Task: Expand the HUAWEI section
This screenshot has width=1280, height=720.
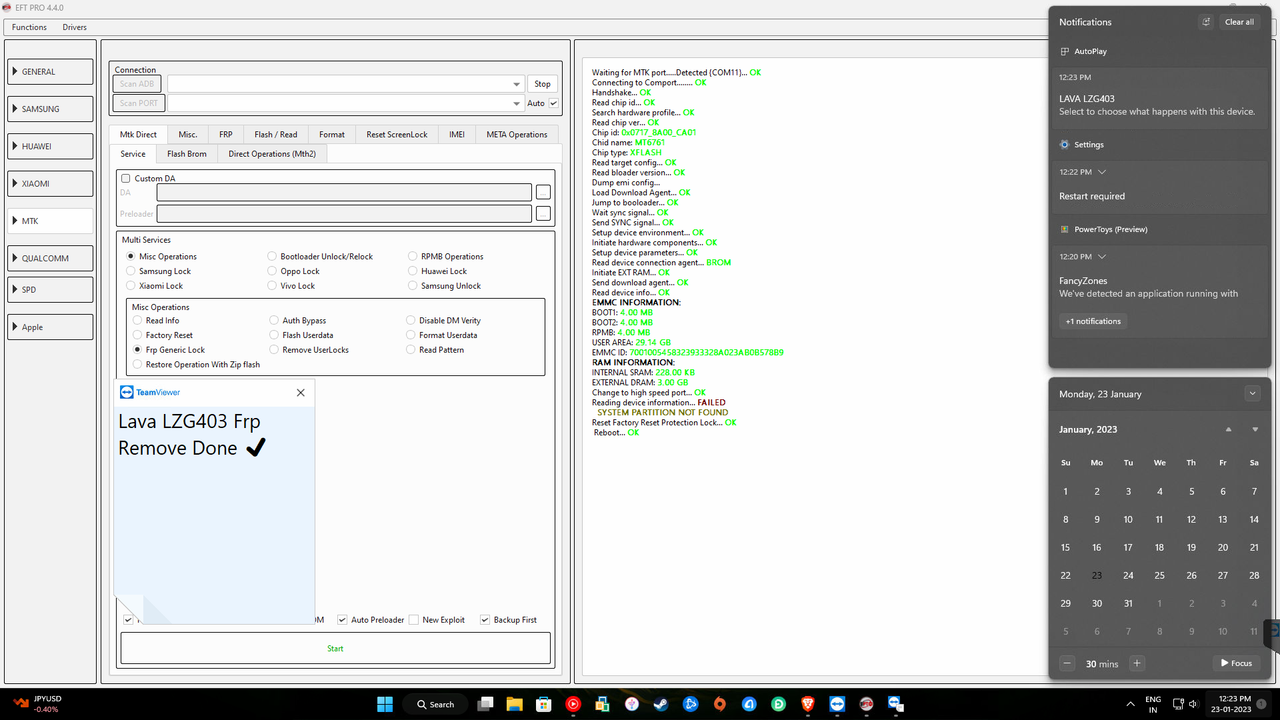Action: click(50, 146)
